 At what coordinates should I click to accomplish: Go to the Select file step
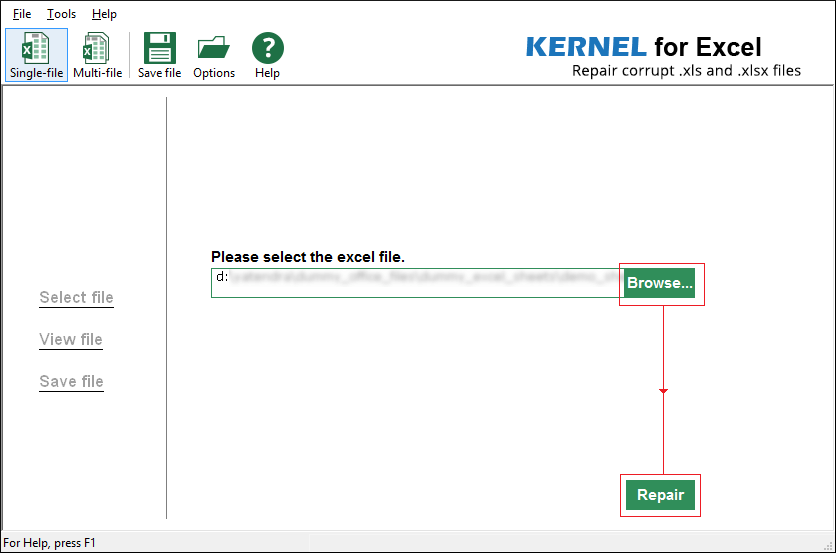(76, 298)
